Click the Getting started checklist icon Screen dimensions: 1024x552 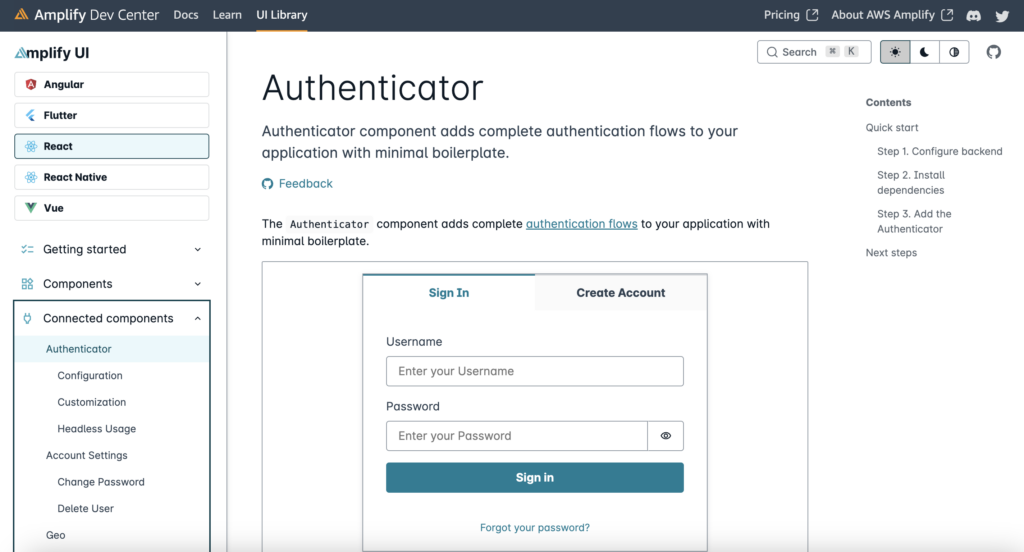point(27,249)
